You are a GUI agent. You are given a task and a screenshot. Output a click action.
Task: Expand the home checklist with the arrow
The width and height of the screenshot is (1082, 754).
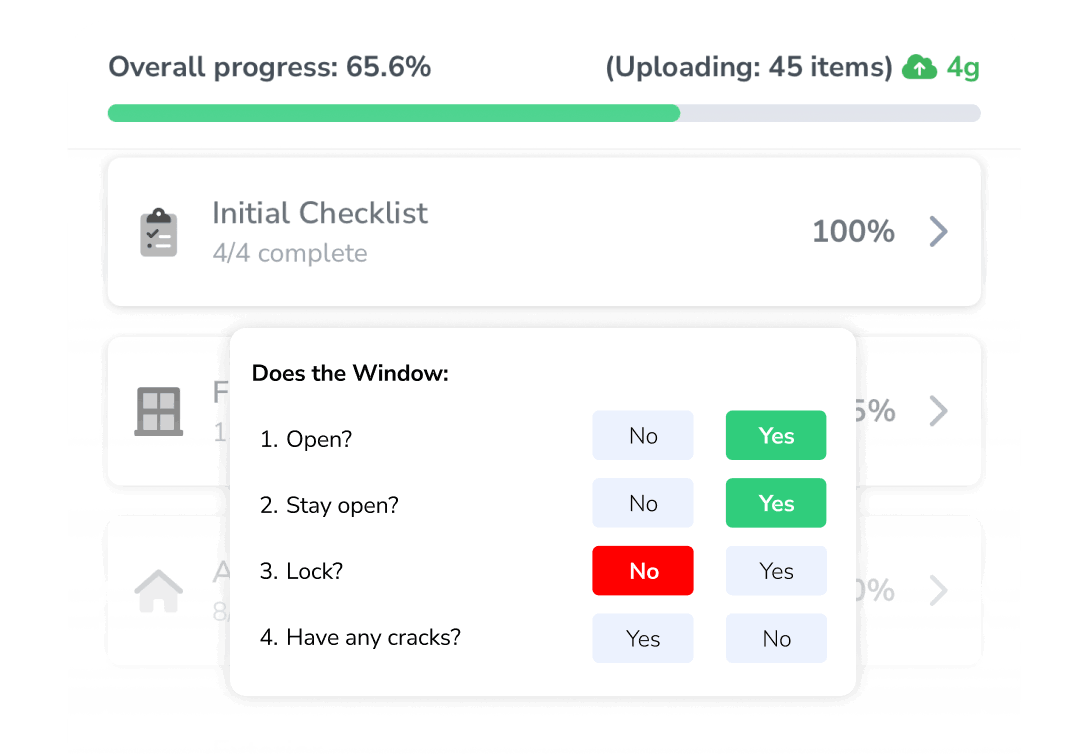coord(938,590)
